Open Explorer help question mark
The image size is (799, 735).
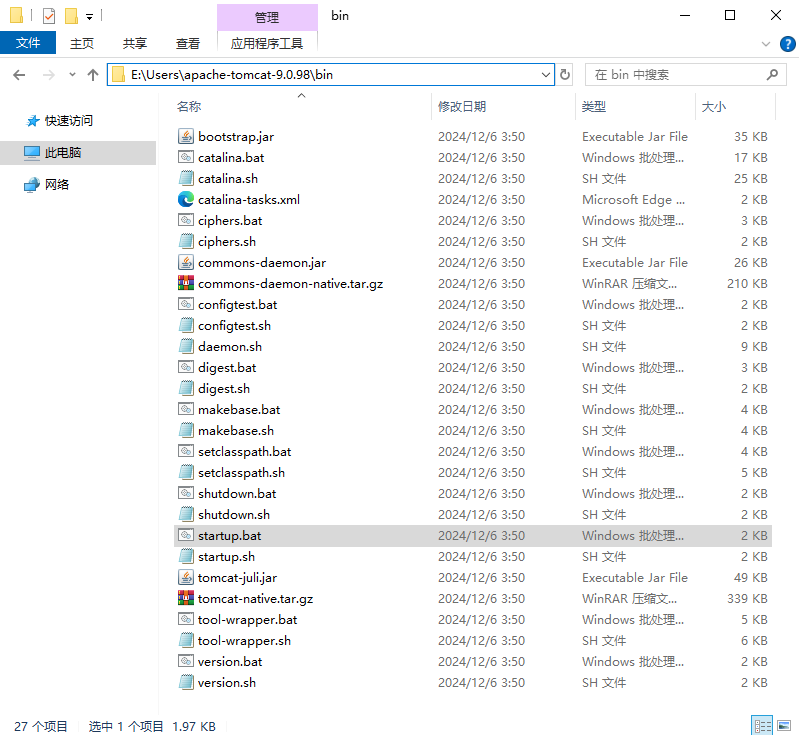pos(787,44)
